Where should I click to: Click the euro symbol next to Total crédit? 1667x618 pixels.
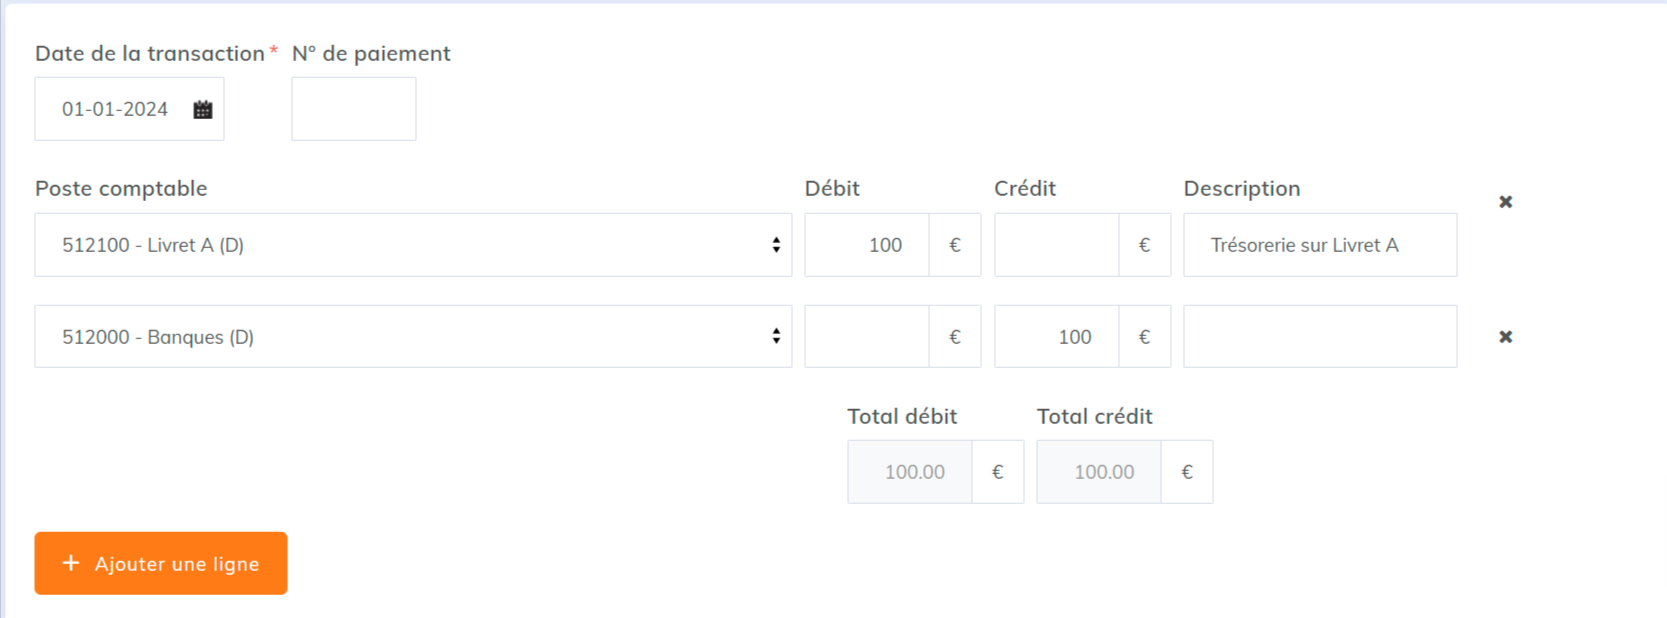click(x=1187, y=472)
